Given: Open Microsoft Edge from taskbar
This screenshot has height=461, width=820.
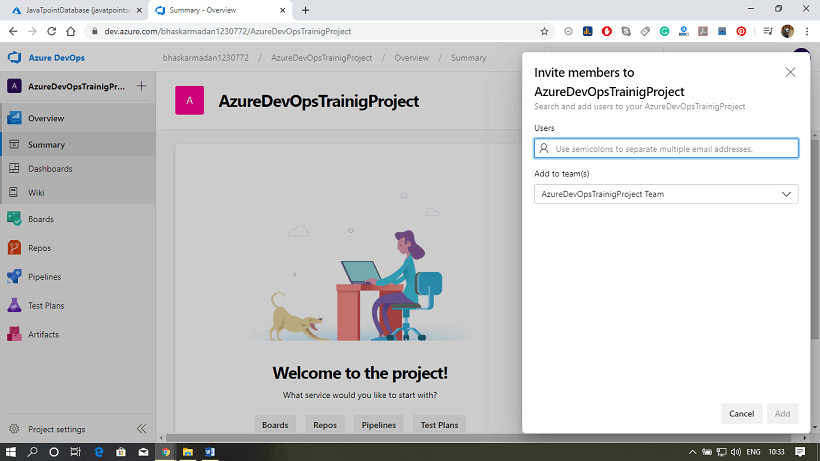Looking at the screenshot, I should tap(98, 452).
